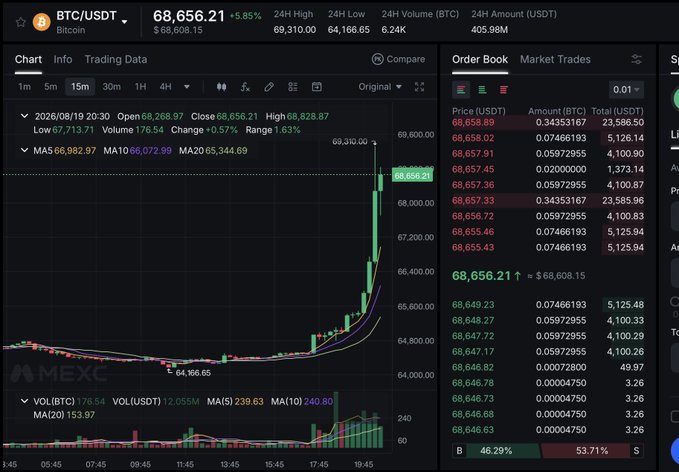
Task: Open the candlestick chart type icon
Action: tap(221, 87)
